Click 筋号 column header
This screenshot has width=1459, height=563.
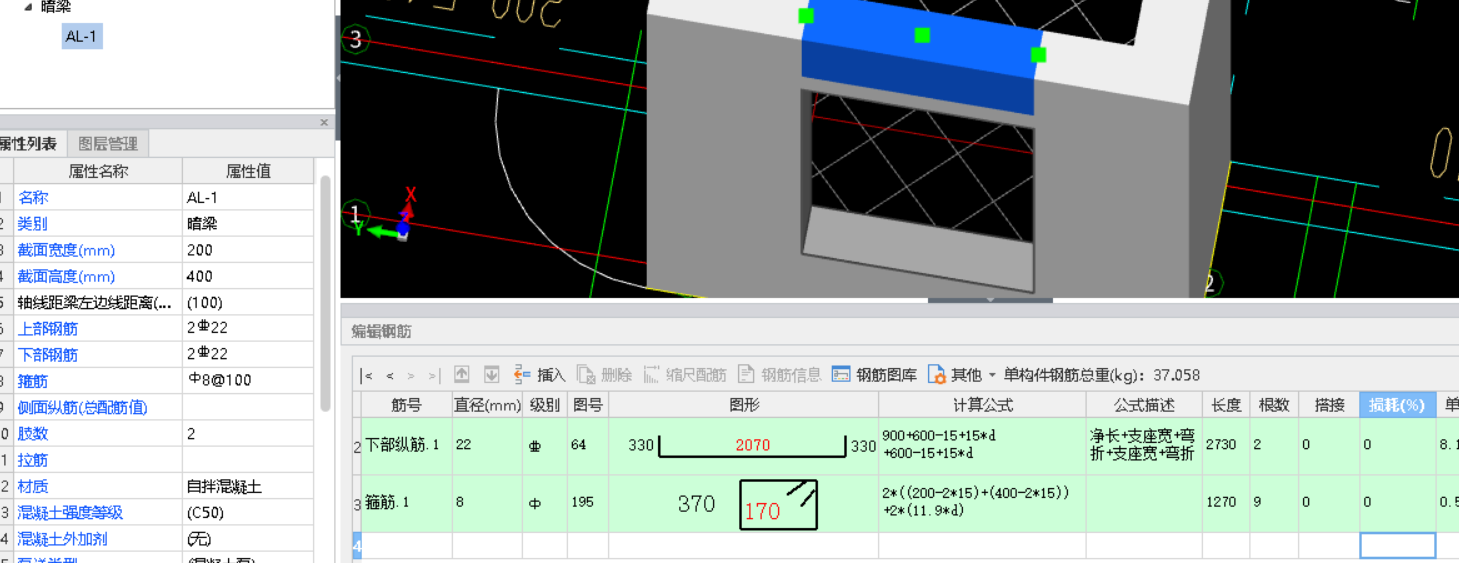coord(406,405)
